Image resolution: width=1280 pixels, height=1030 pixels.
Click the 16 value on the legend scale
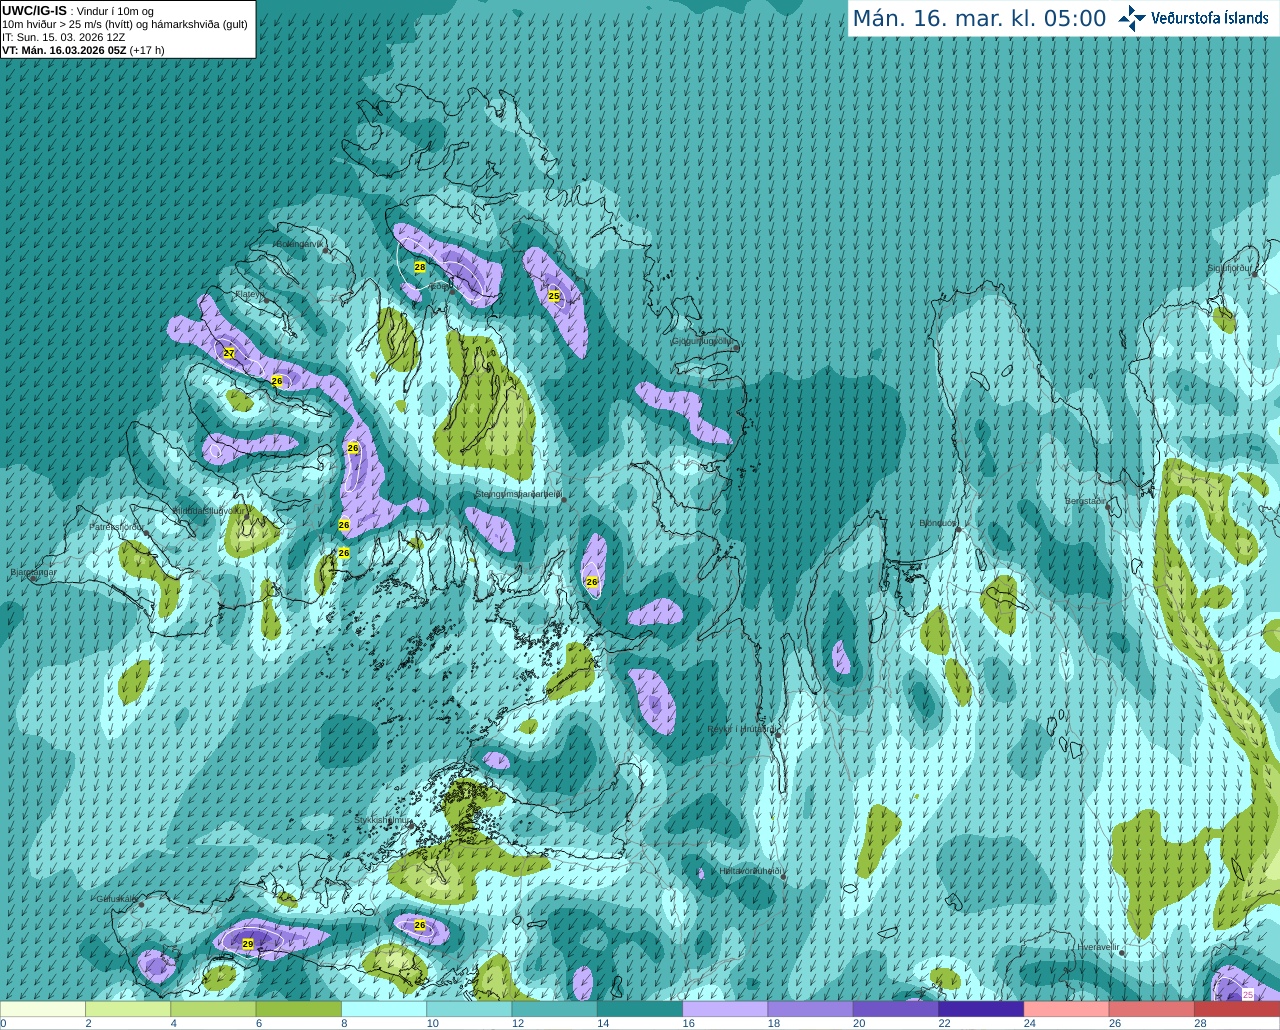[x=689, y=1023]
